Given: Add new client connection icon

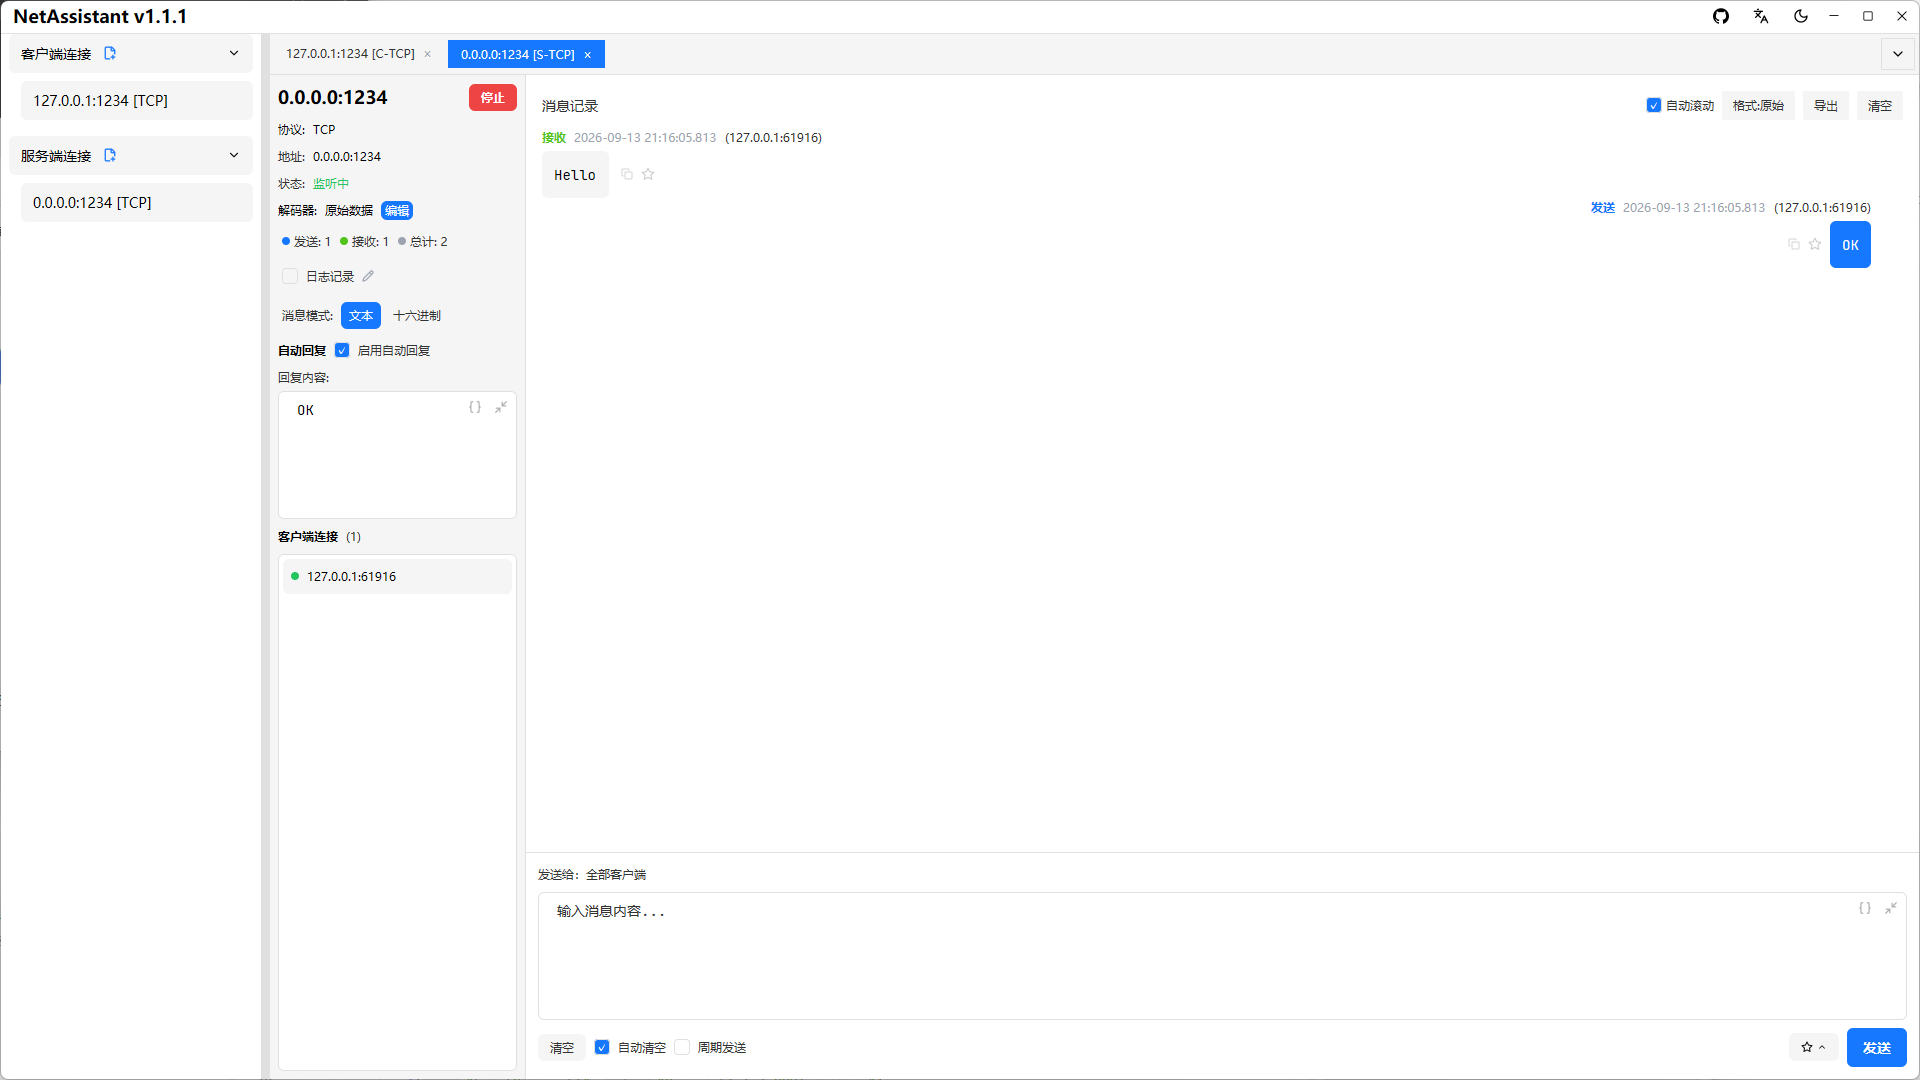Looking at the screenshot, I should tap(110, 53).
